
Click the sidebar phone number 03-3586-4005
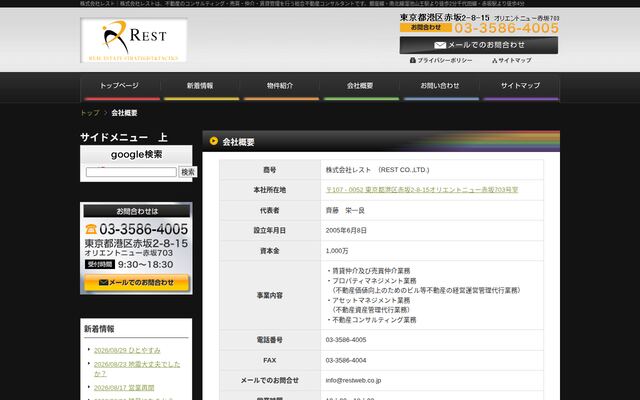pos(143,229)
